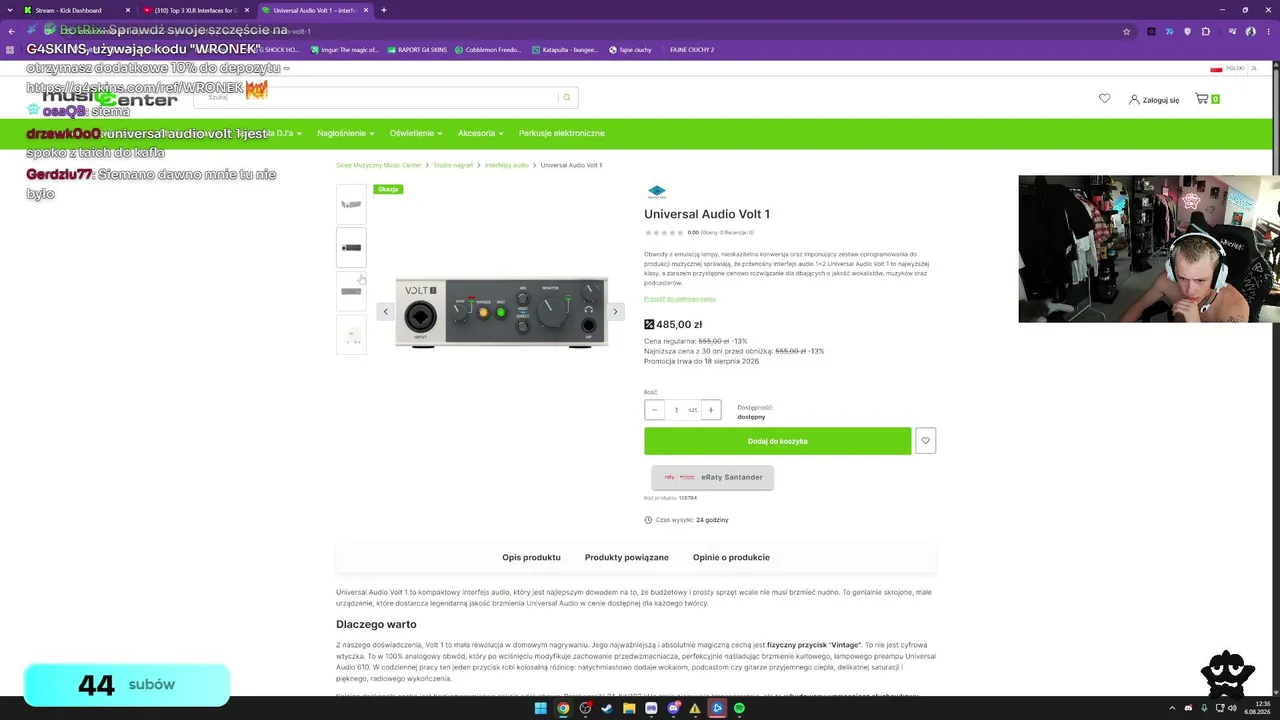The width and height of the screenshot is (1280, 720).
Task: Open the fajne ciuchy bookmark
Action: tap(630, 49)
